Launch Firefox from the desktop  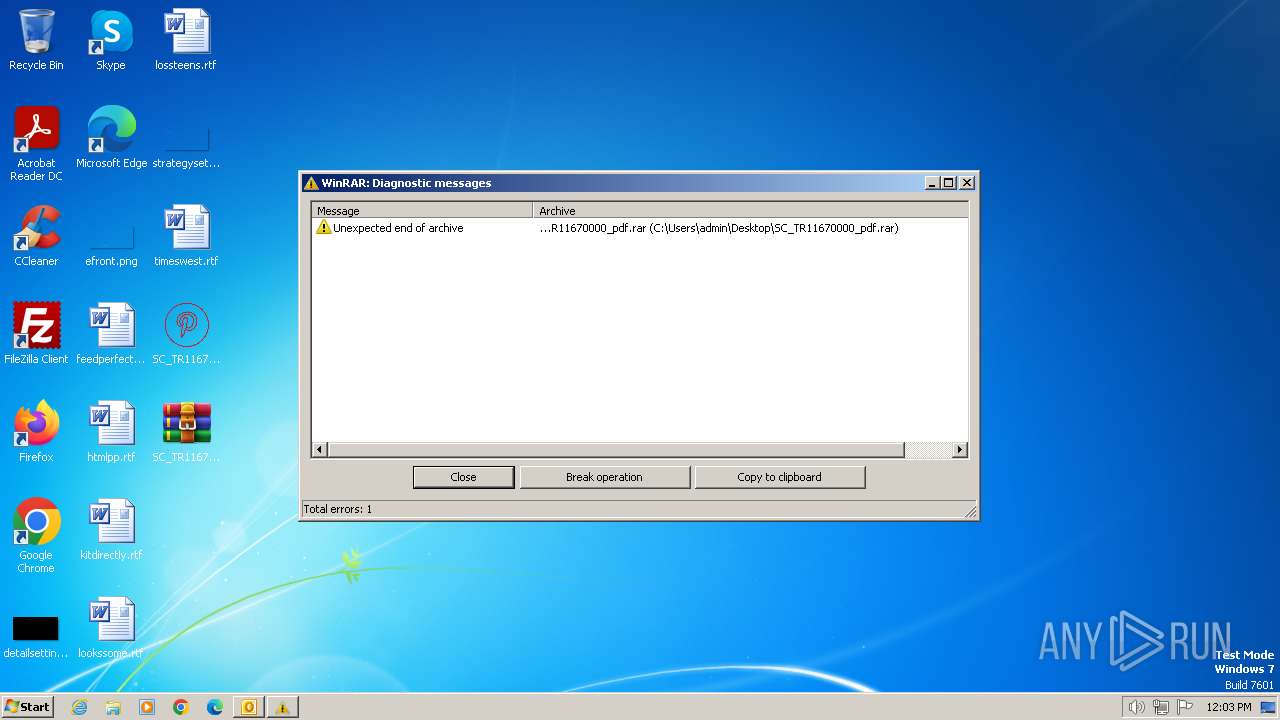pos(36,433)
